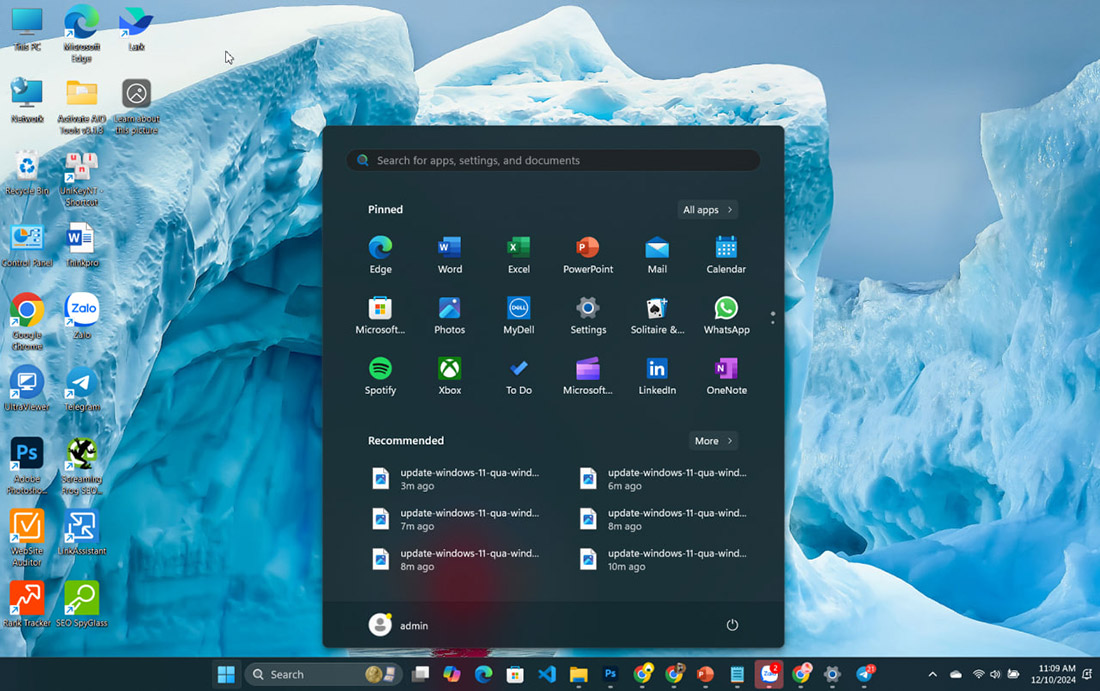Viewport: 1100px width, 691px height.
Task: Click the Start menu search field
Action: (552, 160)
